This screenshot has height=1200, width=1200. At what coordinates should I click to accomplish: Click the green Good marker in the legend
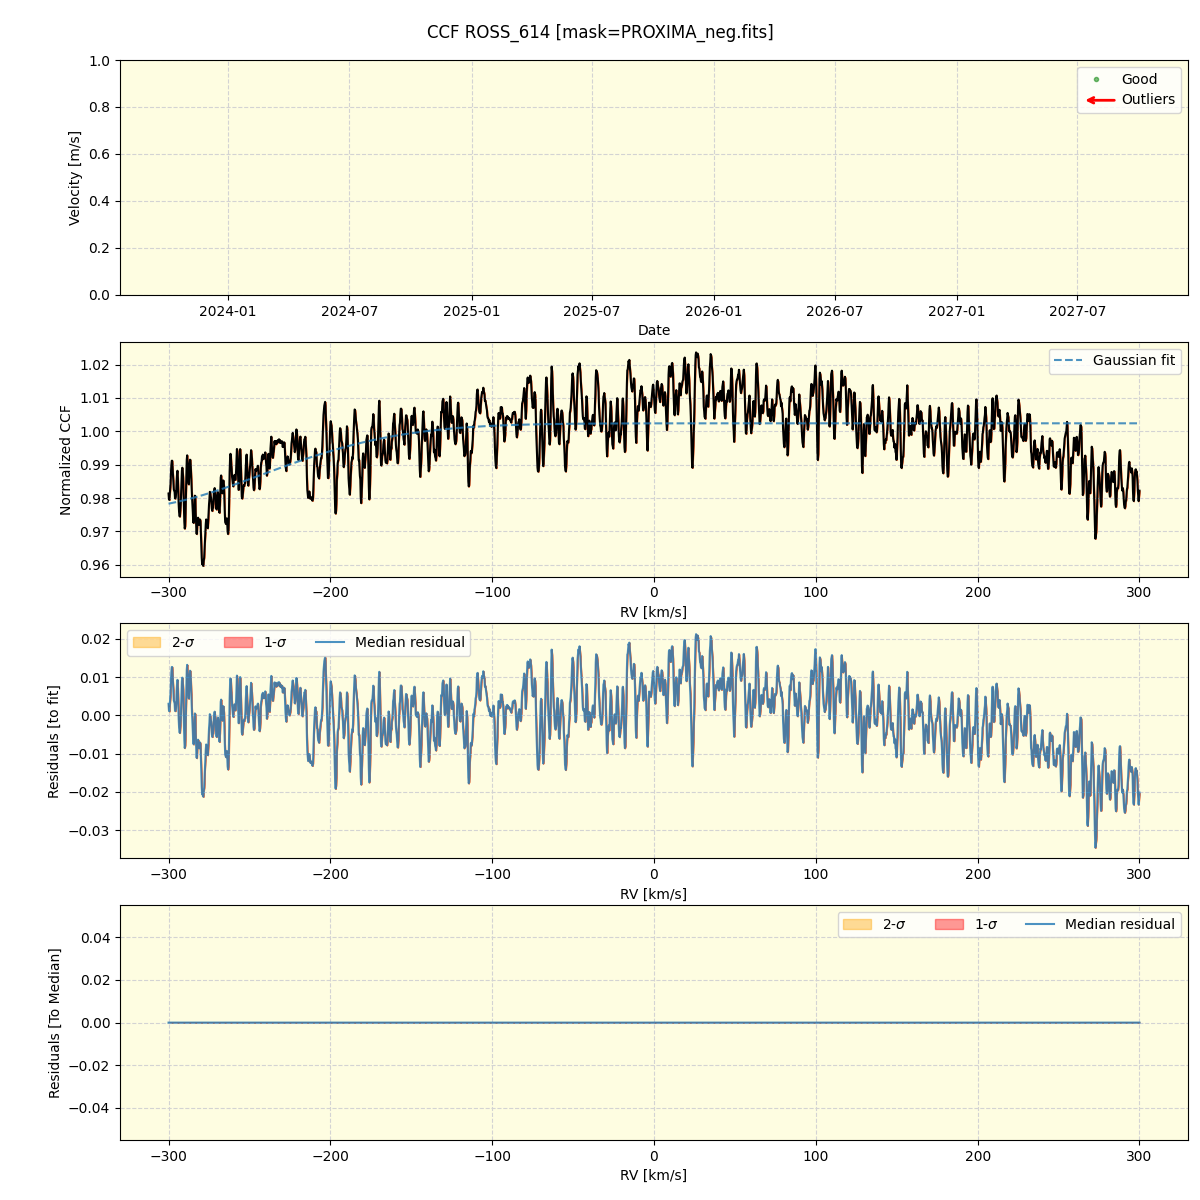pyautogui.click(x=1096, y=80)
